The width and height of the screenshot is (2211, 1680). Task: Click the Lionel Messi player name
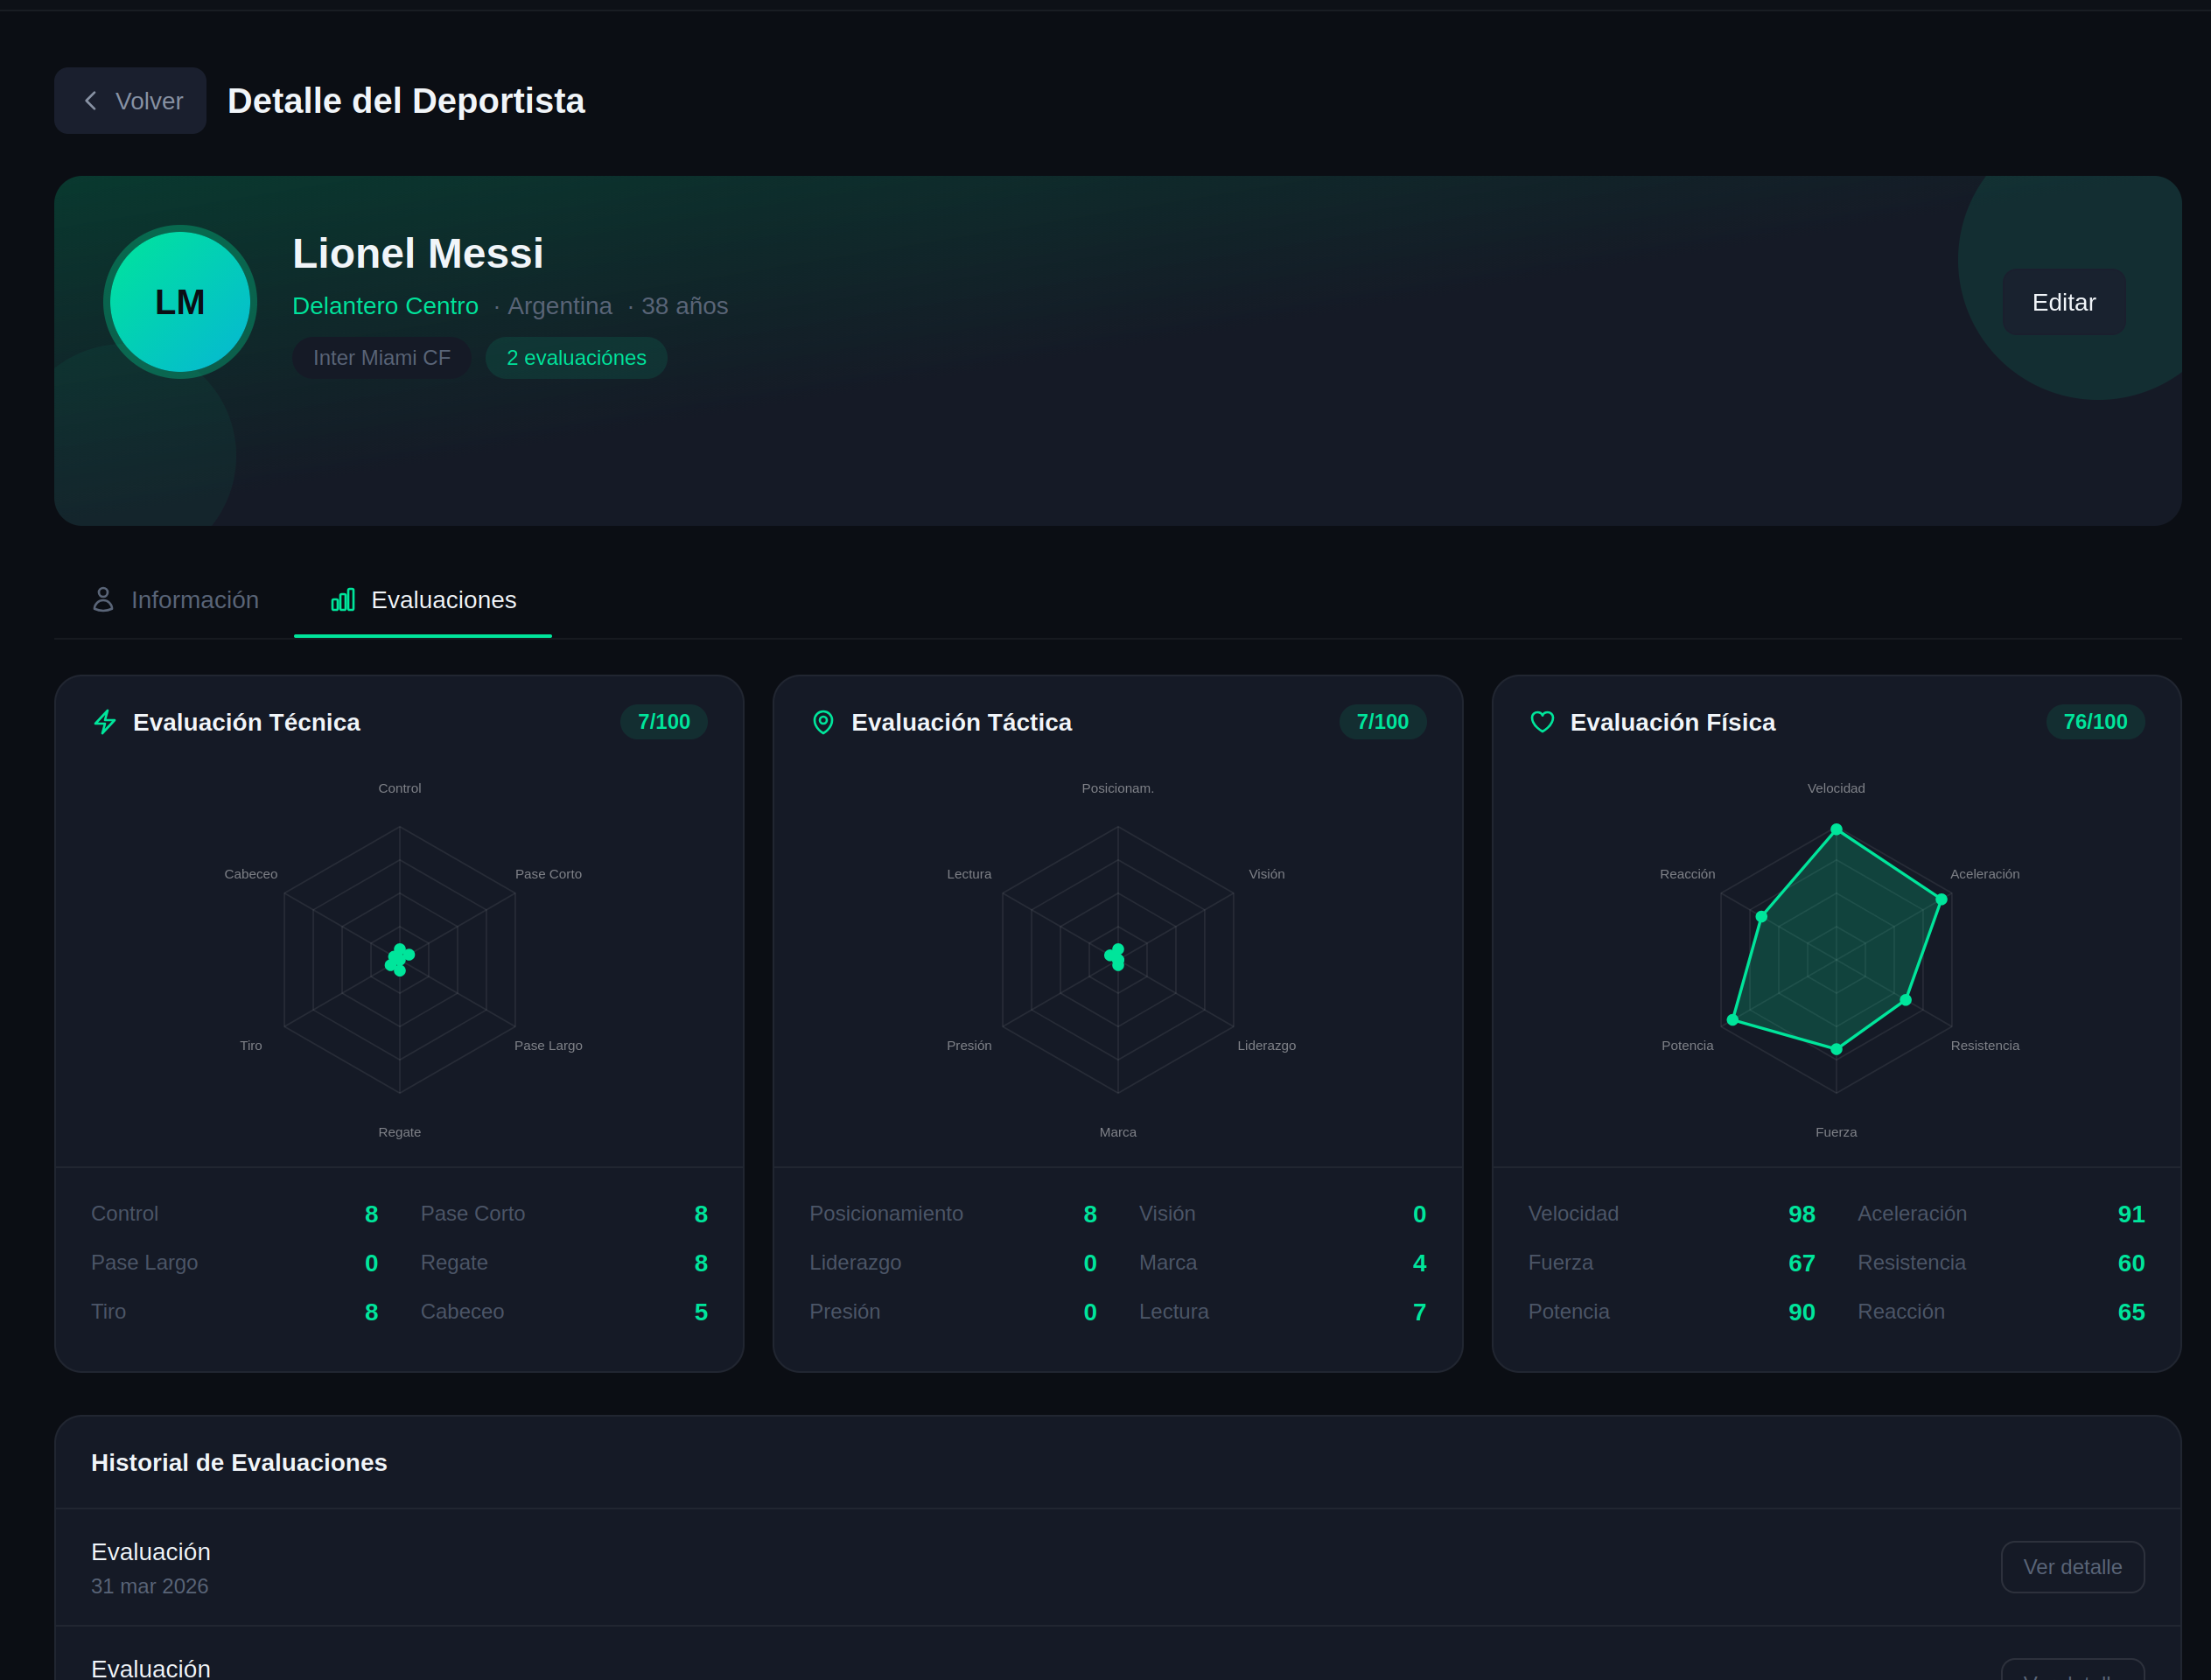[x=418, y=253]
